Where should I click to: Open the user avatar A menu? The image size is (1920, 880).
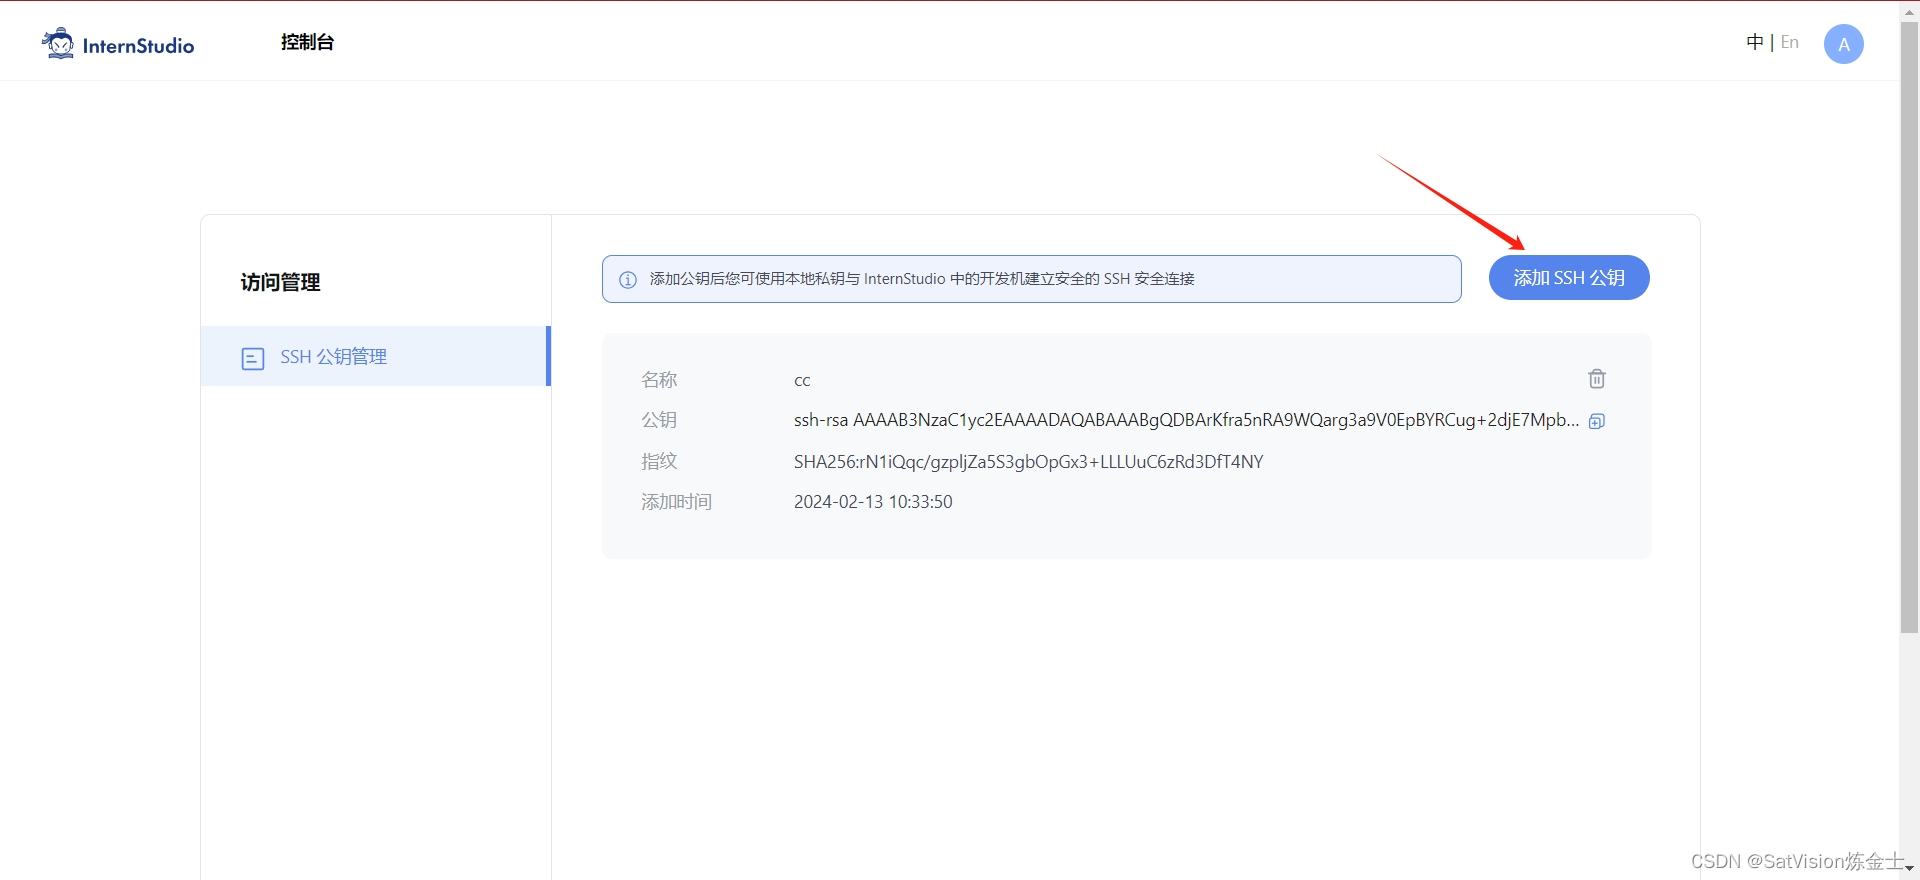[x=1843, y=44]
